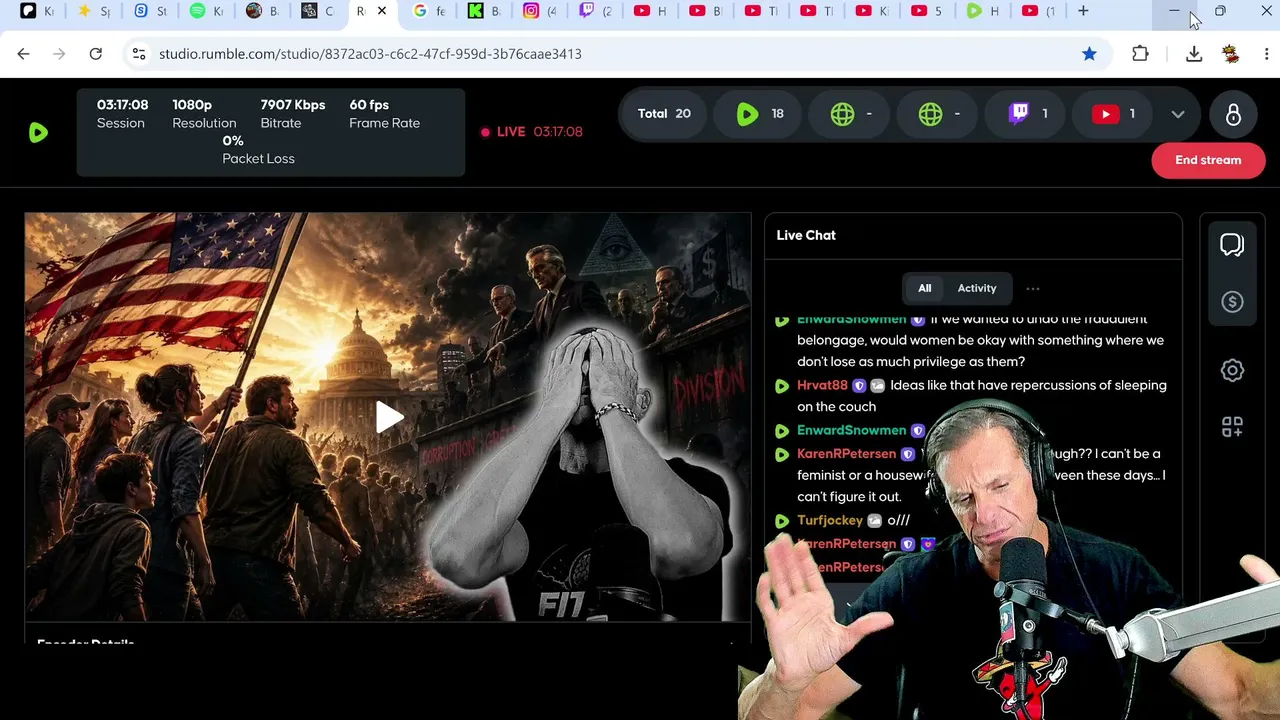Open the browser downloads icon
The image size is (1280, 720).
pos(1194,54)
